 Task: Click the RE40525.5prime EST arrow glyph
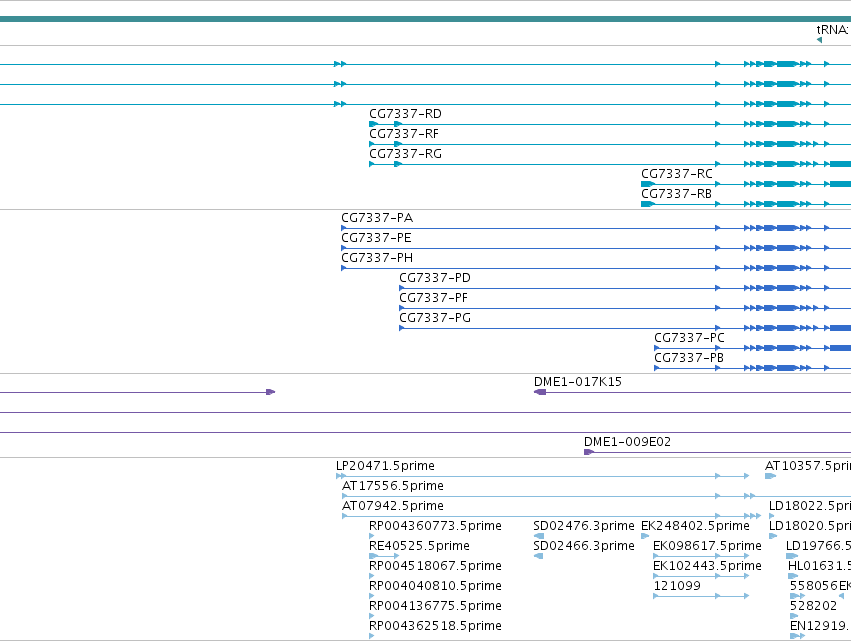pos(384,556)
